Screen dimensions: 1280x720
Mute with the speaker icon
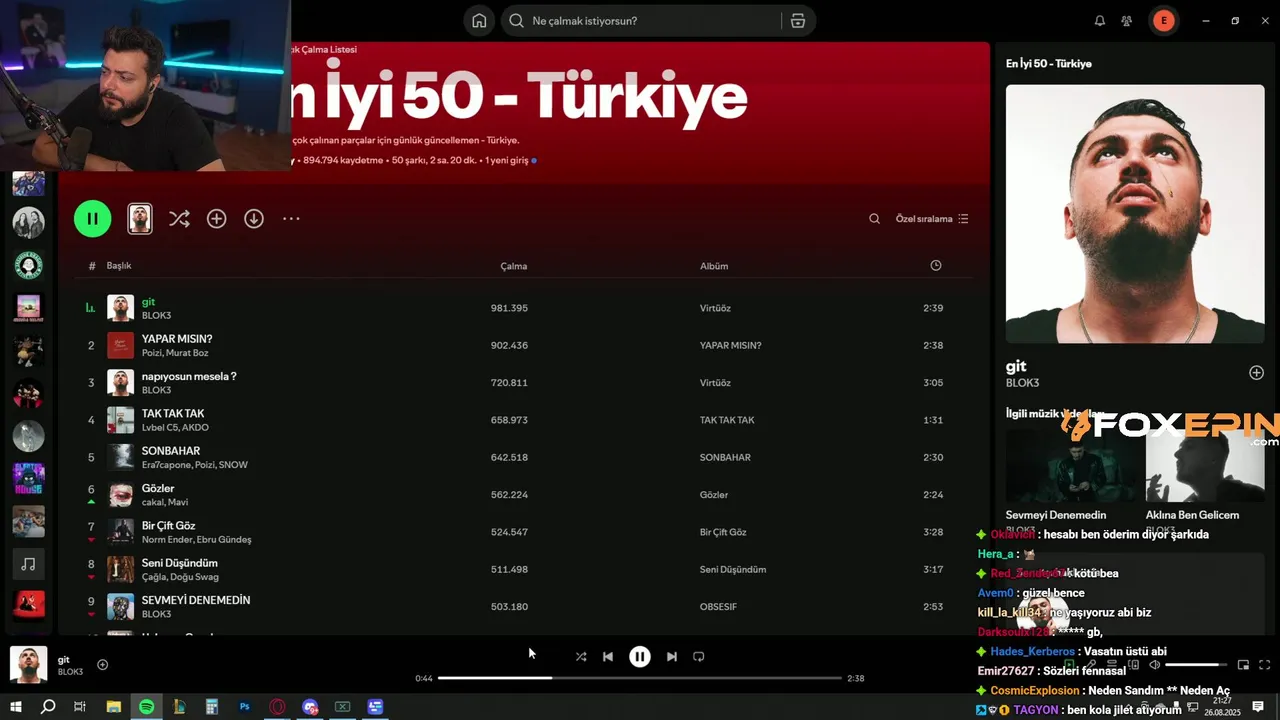click(x=1154, y=665)
